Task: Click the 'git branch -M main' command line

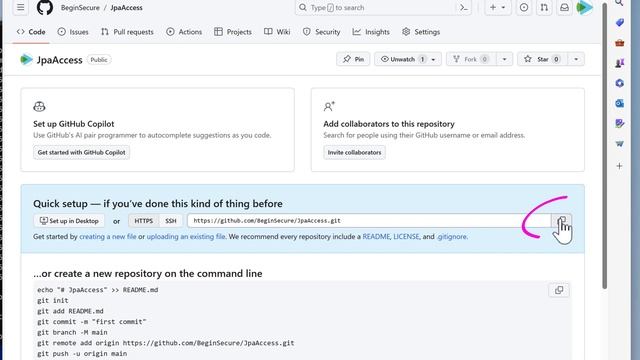Action: [72, 332]
